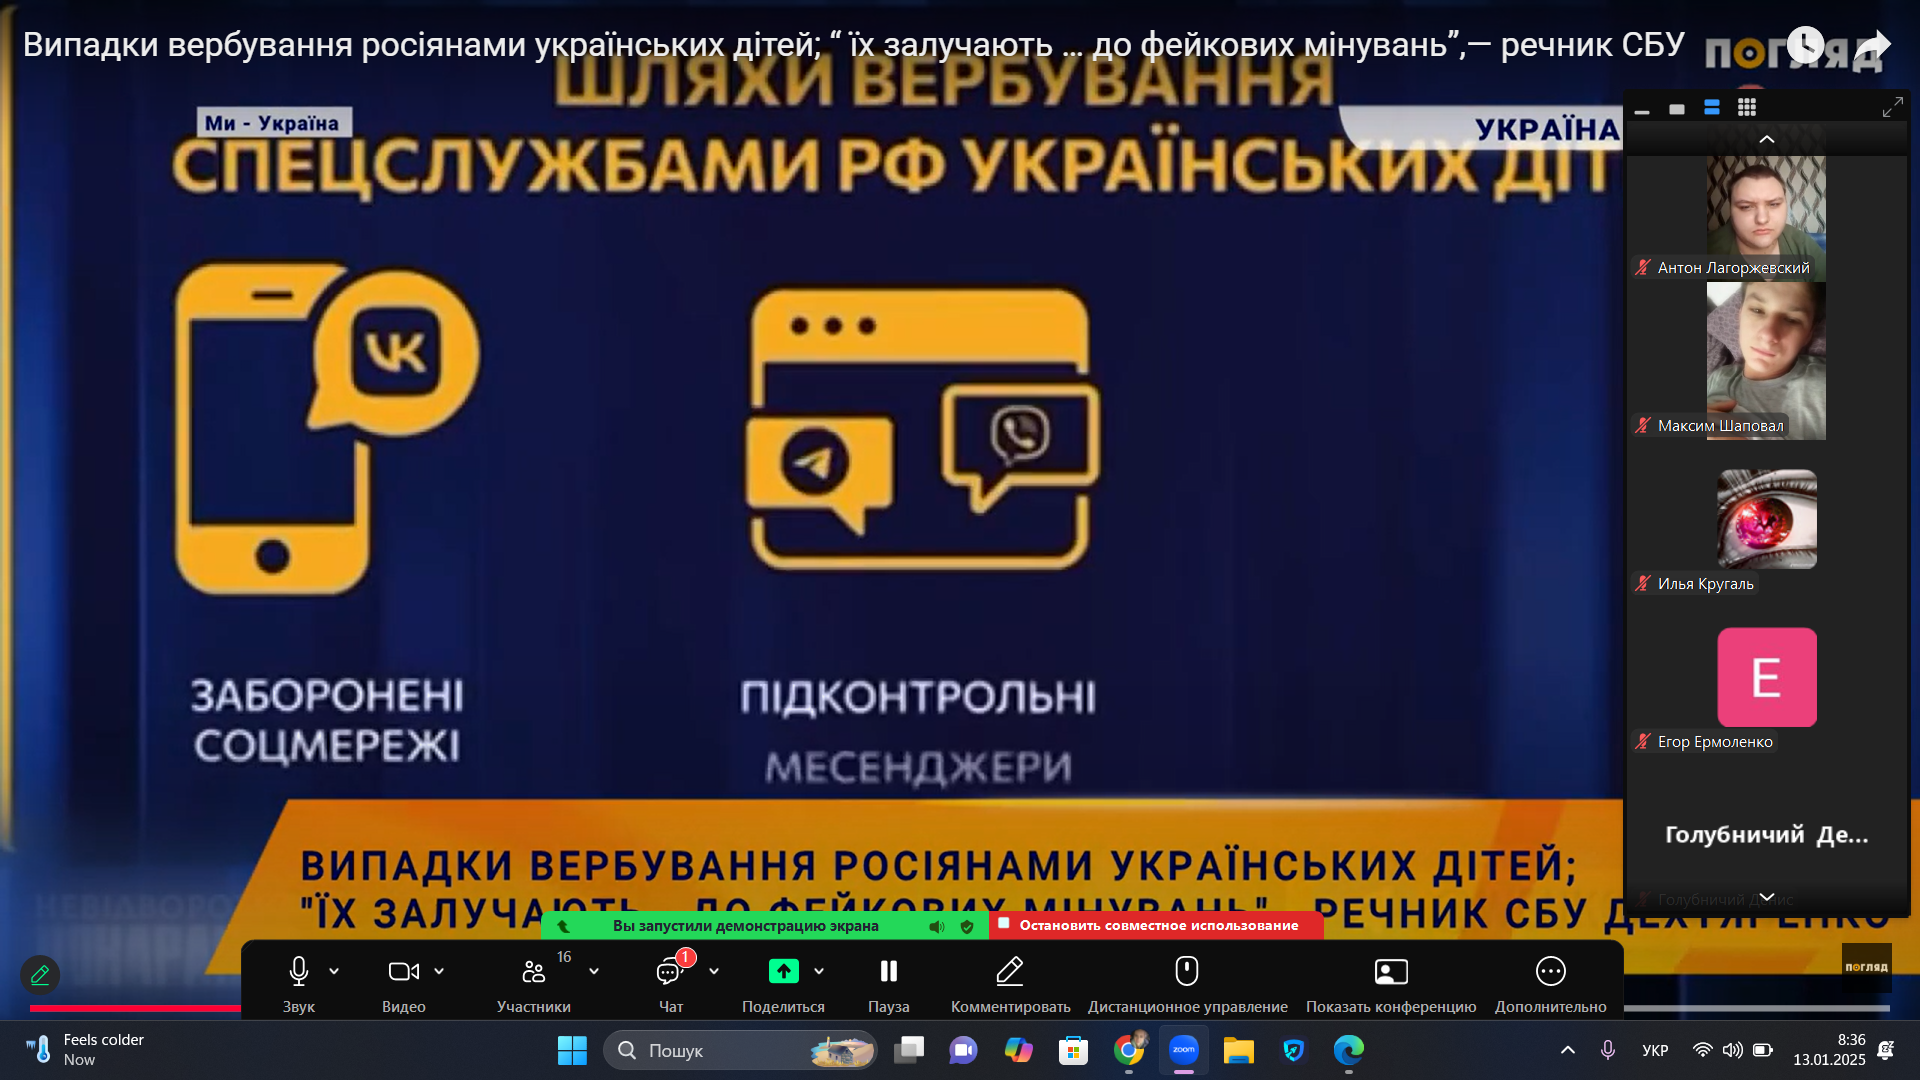The image size is (1920, 1080).
Task: Click the Пошук taskbar search box
Action: [x=740, y=1050]
